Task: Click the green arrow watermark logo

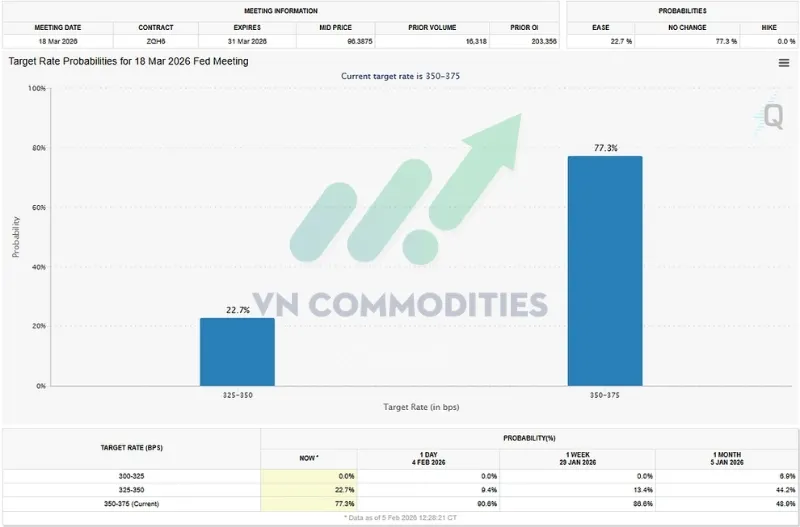Action: point(420,190)
